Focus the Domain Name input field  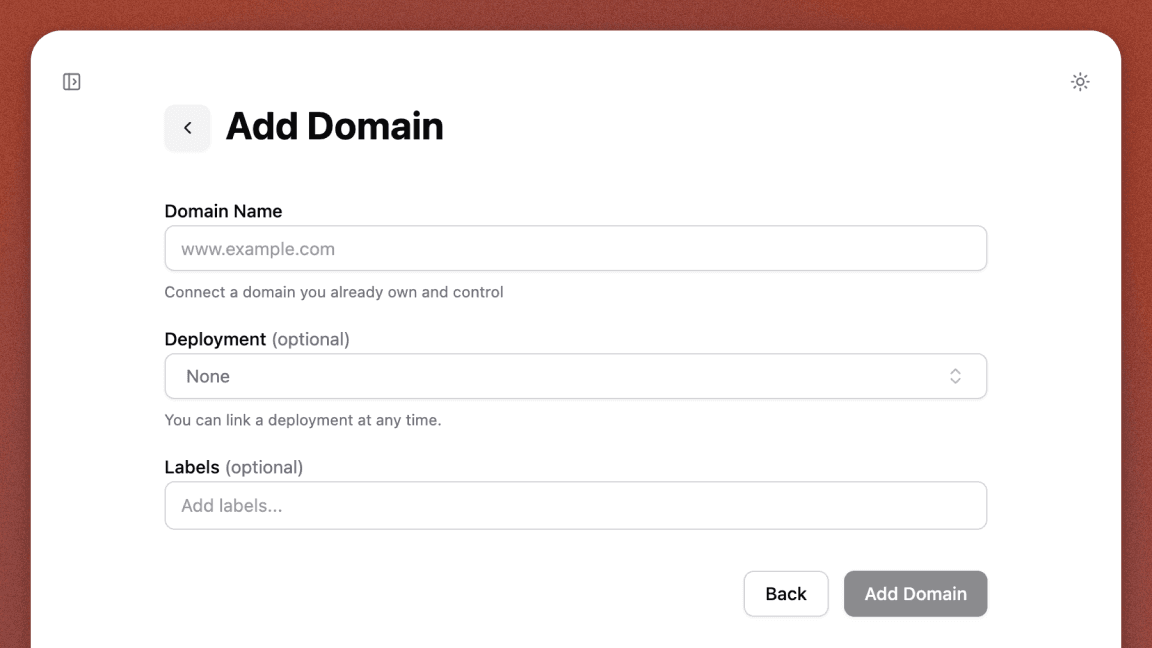pyautogui.click(x=575, y=248)
